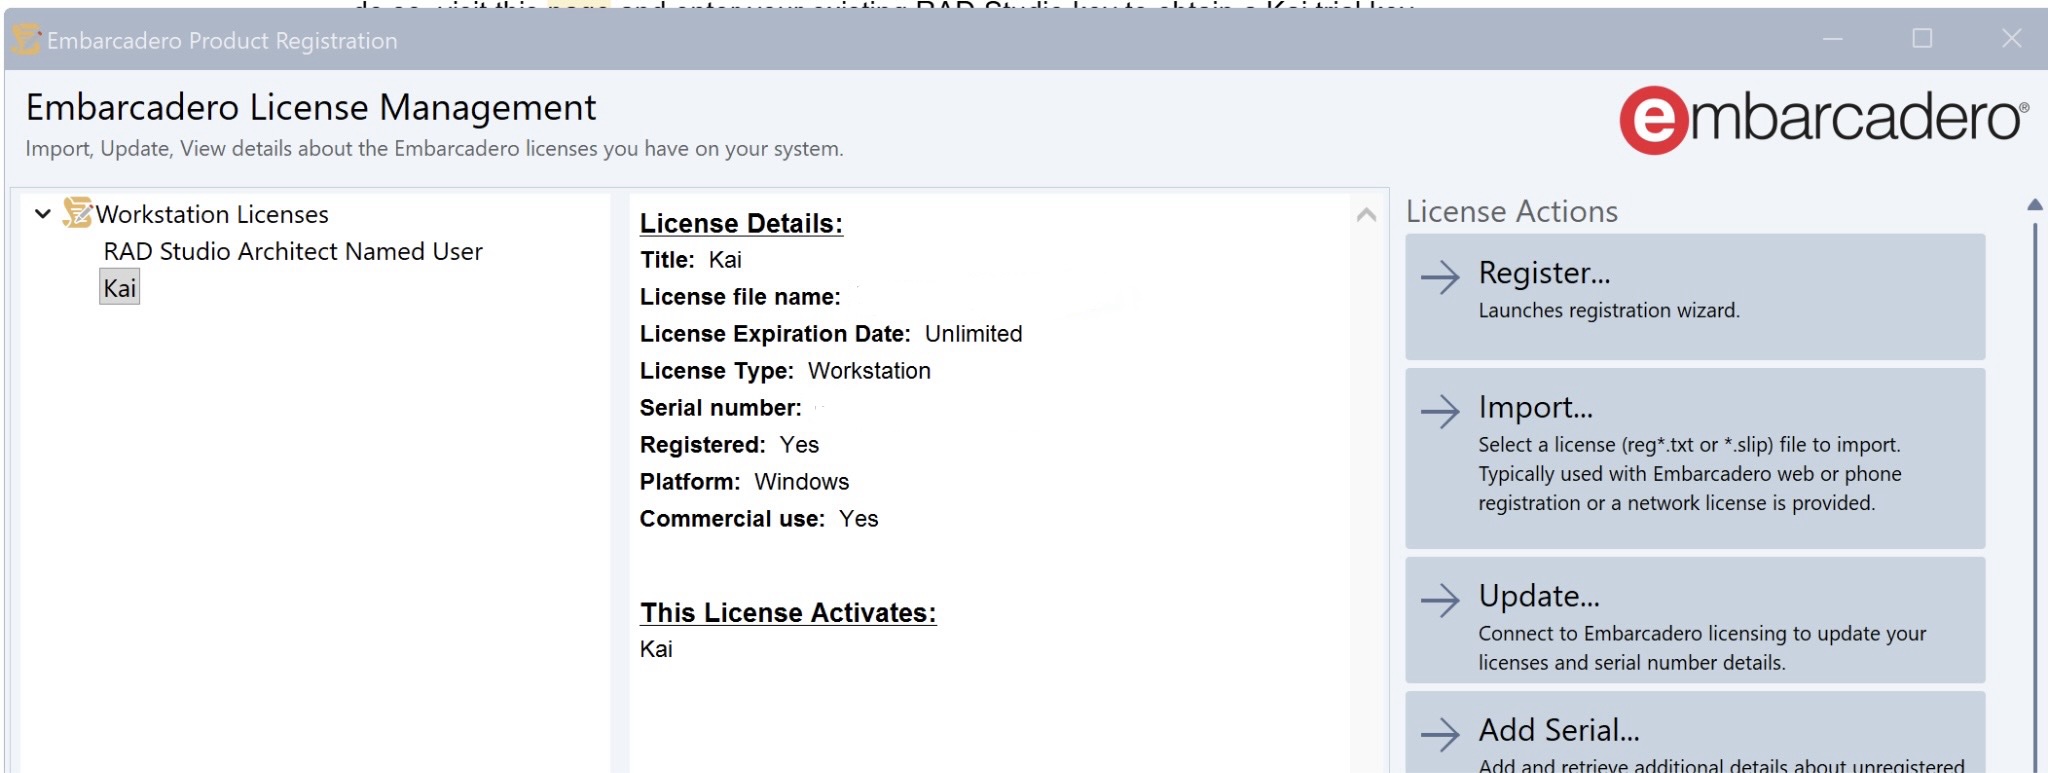2048x773 pixels.
Task: Click the License file name label
Action: point(740,297)
